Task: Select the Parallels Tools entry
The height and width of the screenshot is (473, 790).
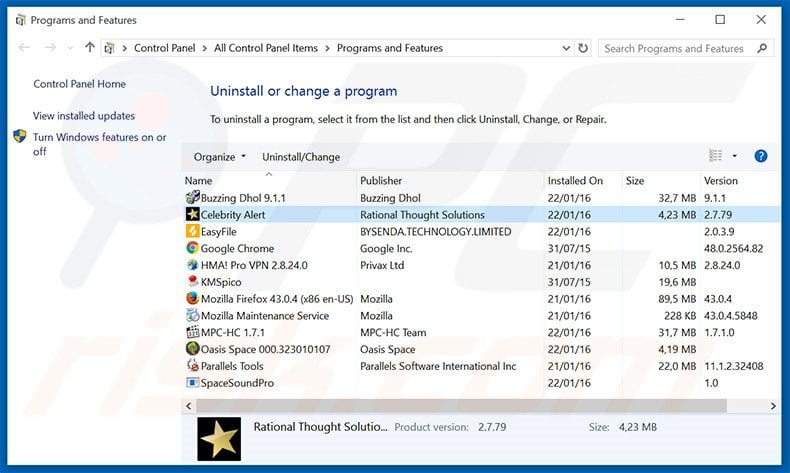Action: 232,366
